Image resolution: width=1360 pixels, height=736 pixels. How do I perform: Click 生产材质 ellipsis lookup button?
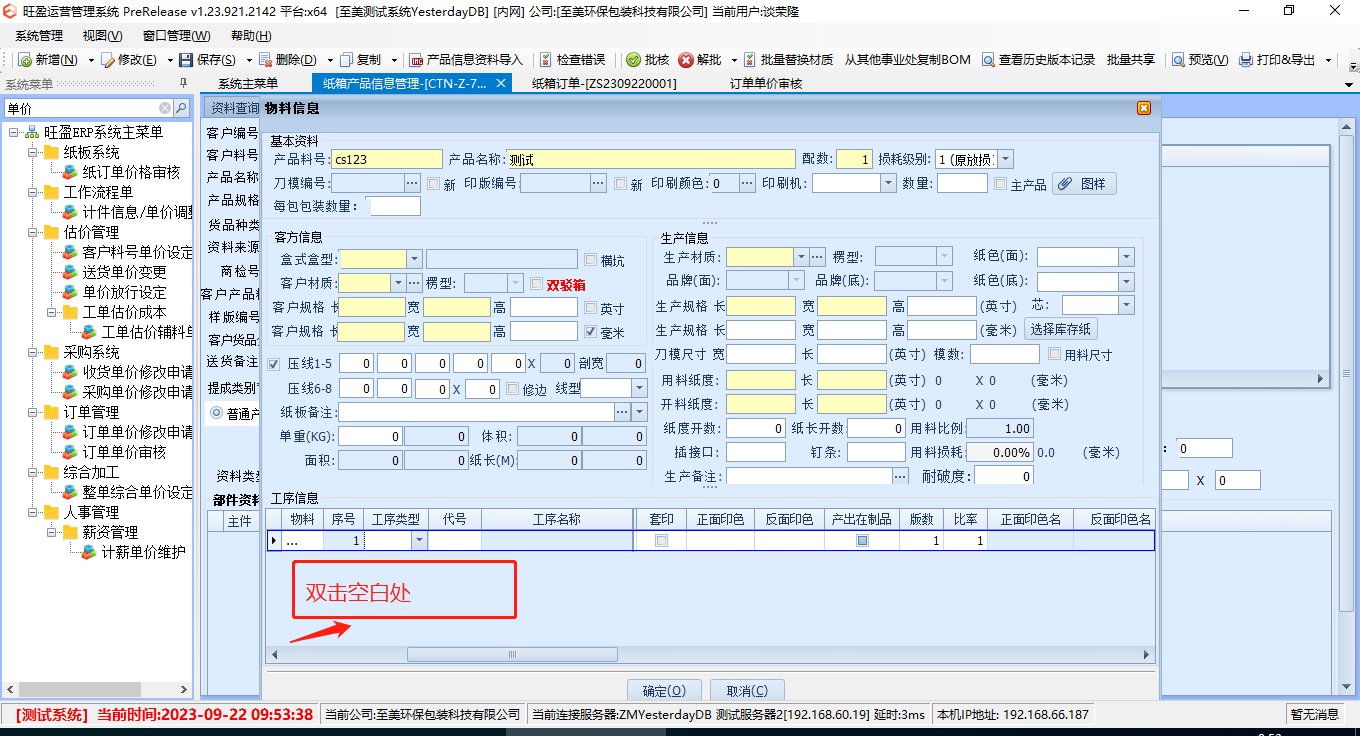point(817,257)
